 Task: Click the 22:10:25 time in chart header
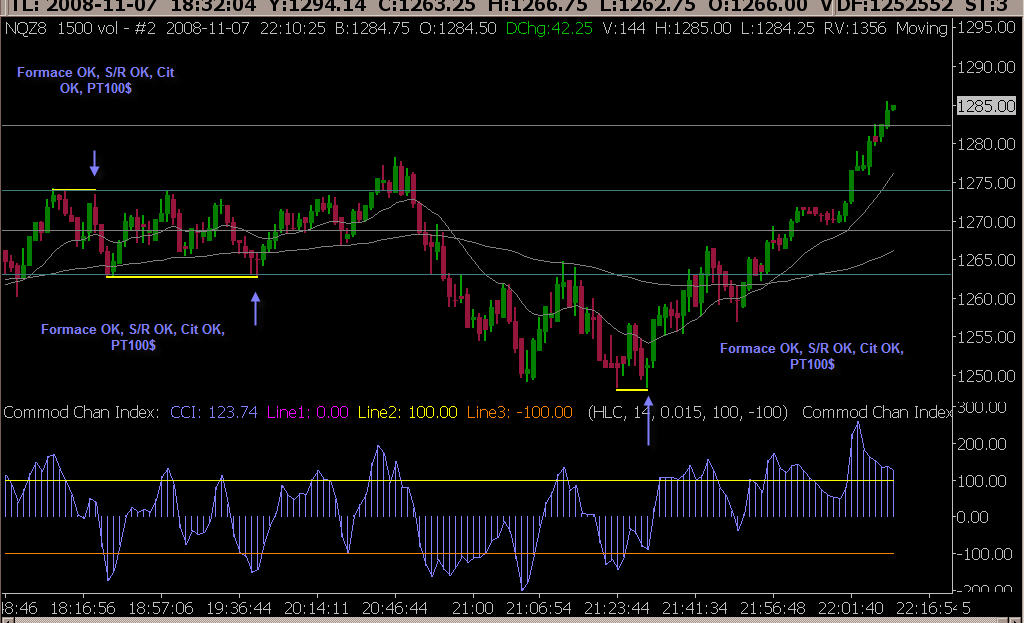[x=293, y=29]
